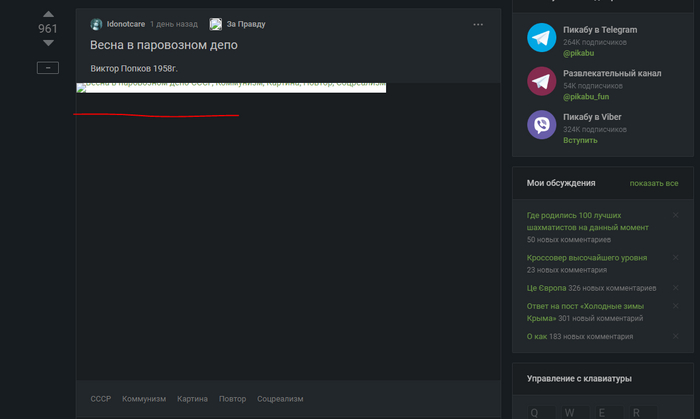This screenshot has width=700, height=419.
Task: Dismiss the Холодные зимы Крыма discussion entry
Action: tap(675, 306)
